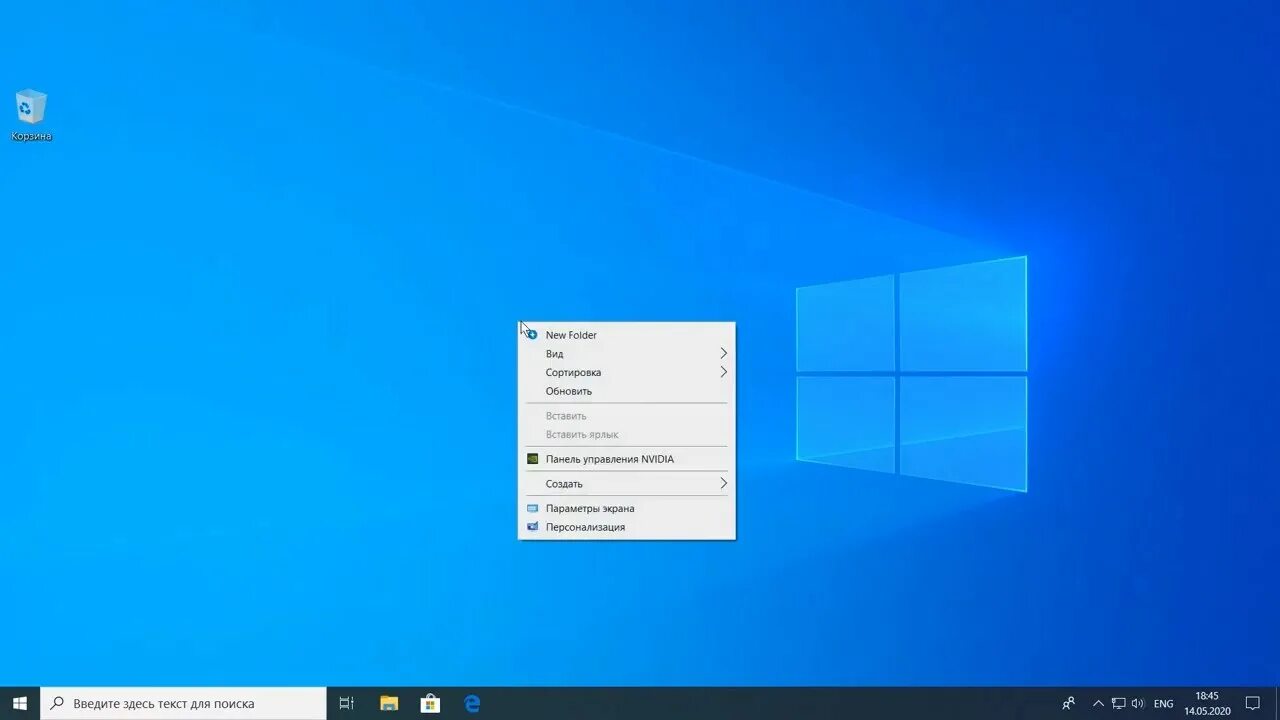Screen dimensions: 1280x720
Task: Click the taskbar search box
Action: click(x=183, y=703)
